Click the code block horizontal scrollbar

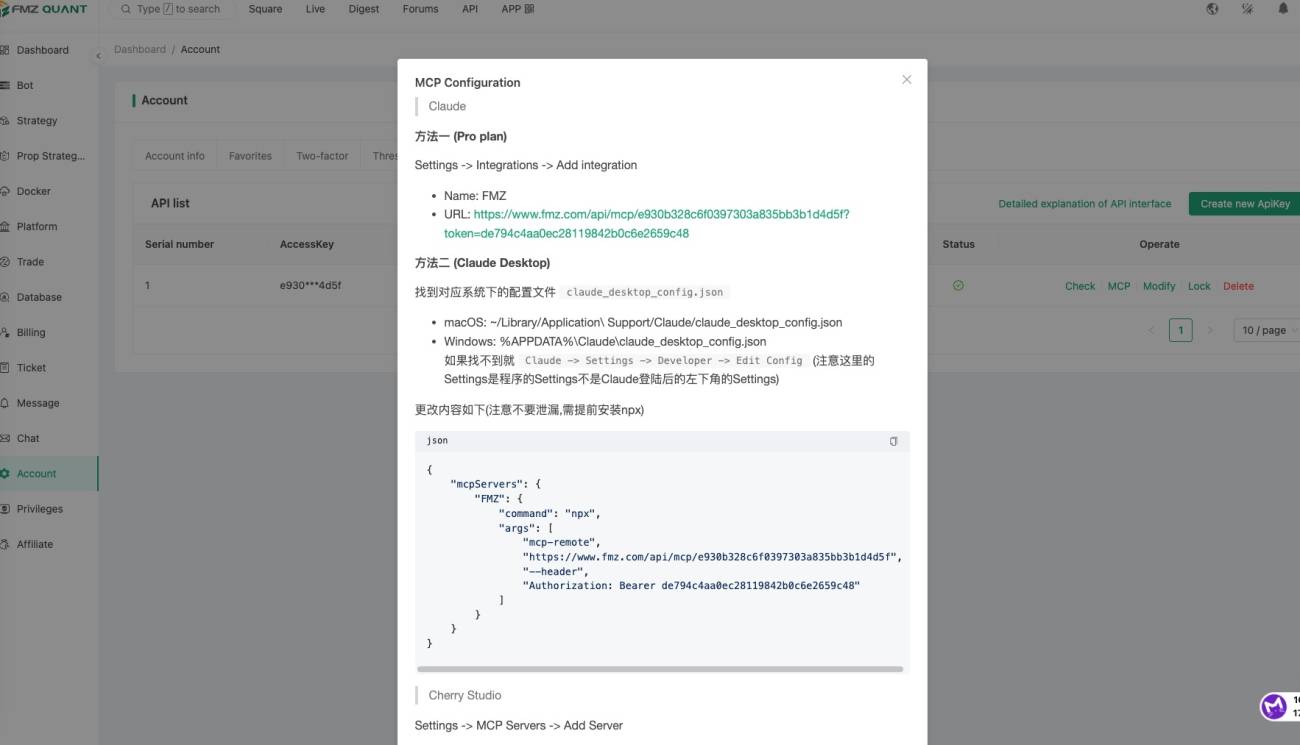[660, 669]
